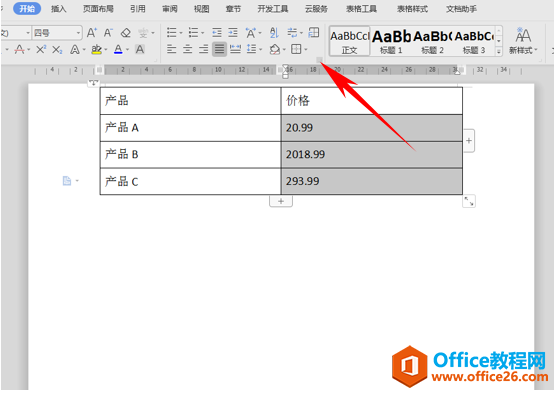555x394 pixels.
Task: Expand the bullet list style dropdown arrow
Action: pos(181,33)
